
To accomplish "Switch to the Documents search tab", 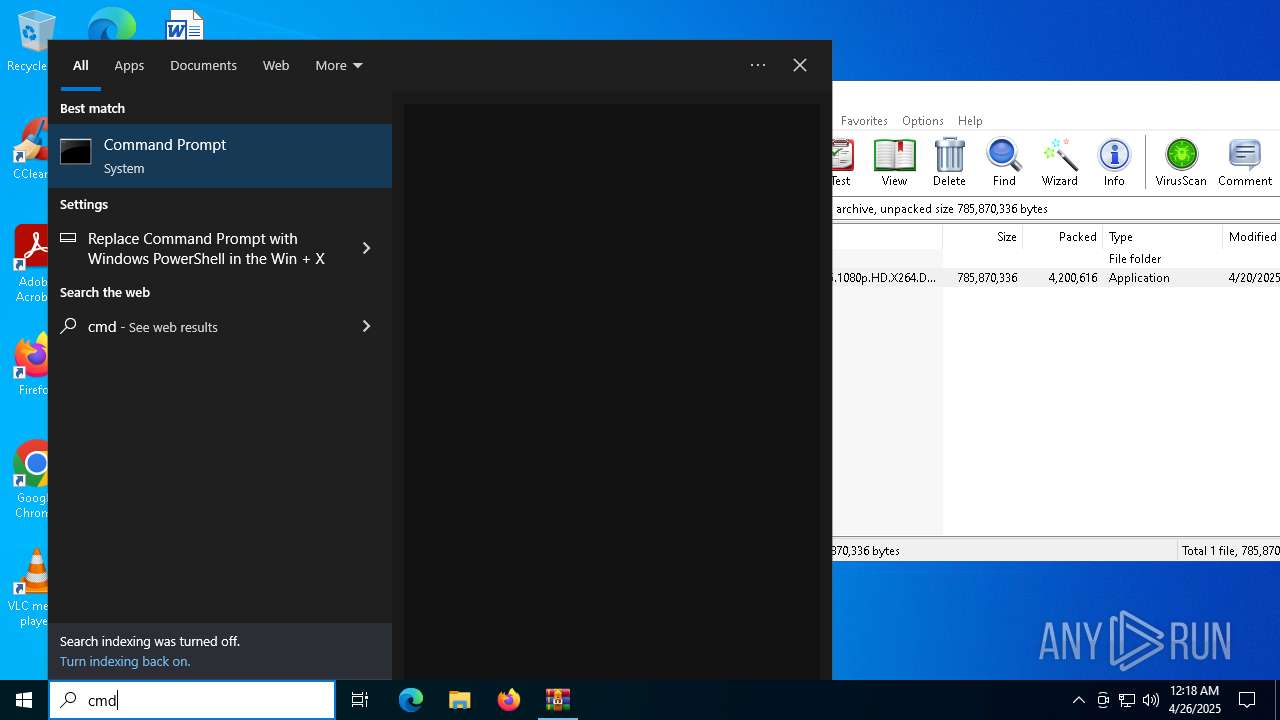I will click(203, 65).
